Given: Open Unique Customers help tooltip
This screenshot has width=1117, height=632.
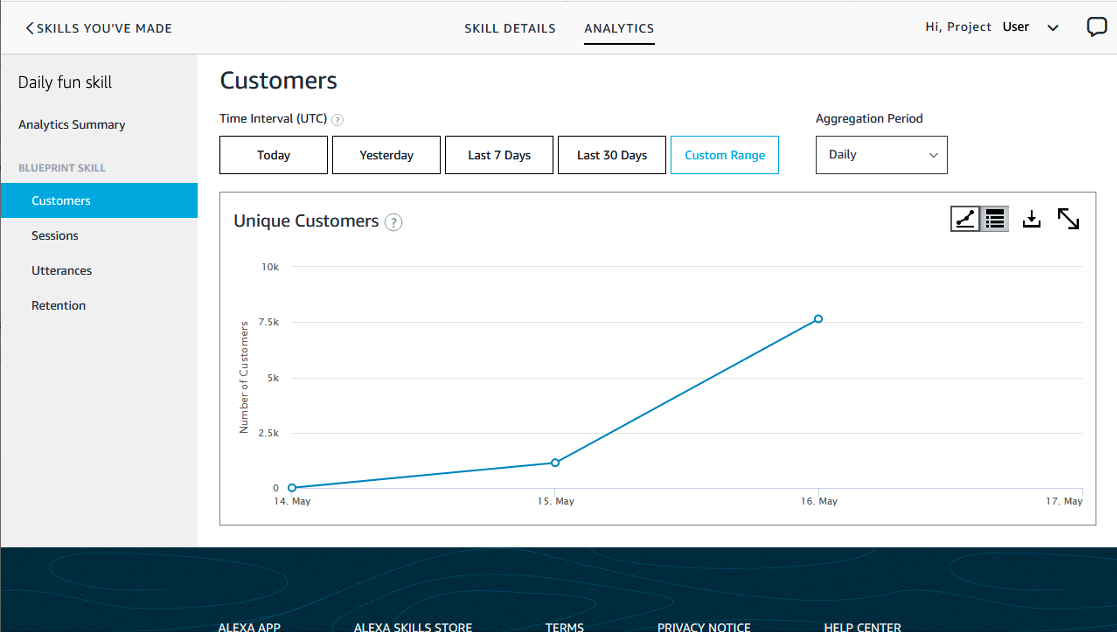Looking at the screenshot, I should [x=393, y=222].
